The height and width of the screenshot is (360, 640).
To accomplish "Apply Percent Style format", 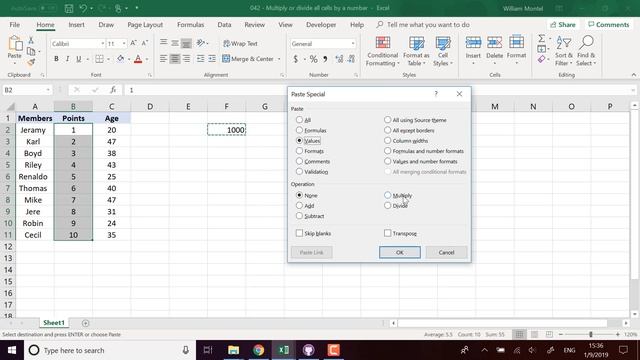I will tap(313, 59).
